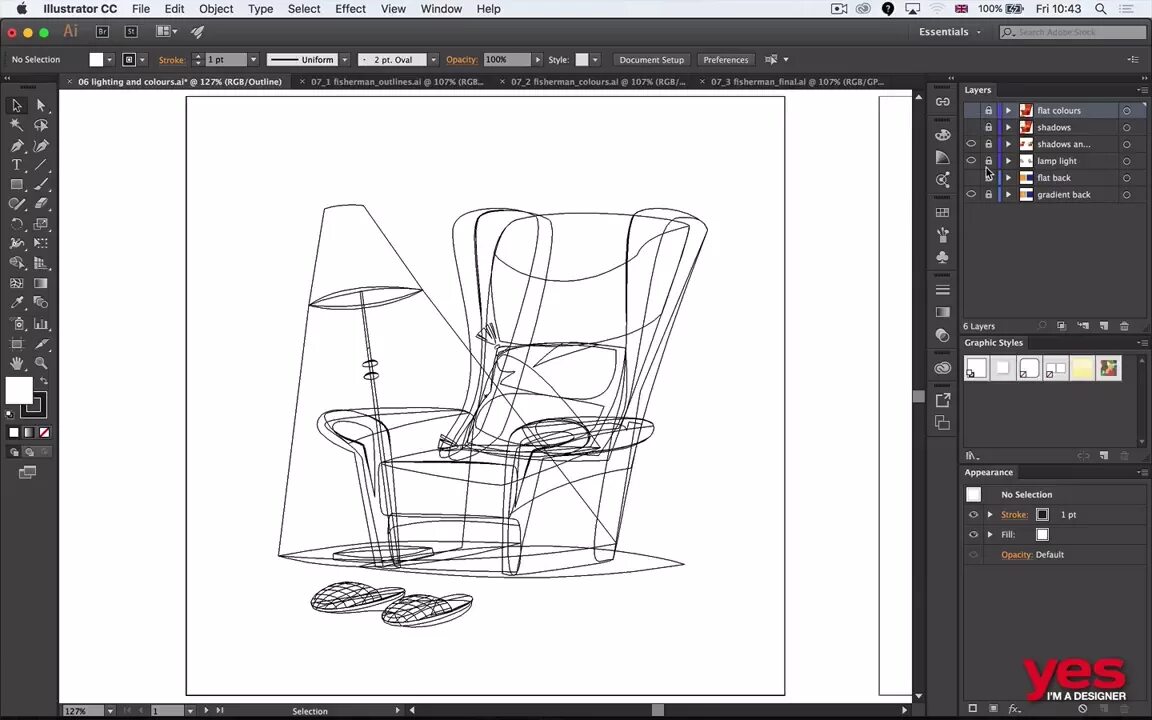Select the Column Graph tool
1152x720 pixels.
[41, 323]
